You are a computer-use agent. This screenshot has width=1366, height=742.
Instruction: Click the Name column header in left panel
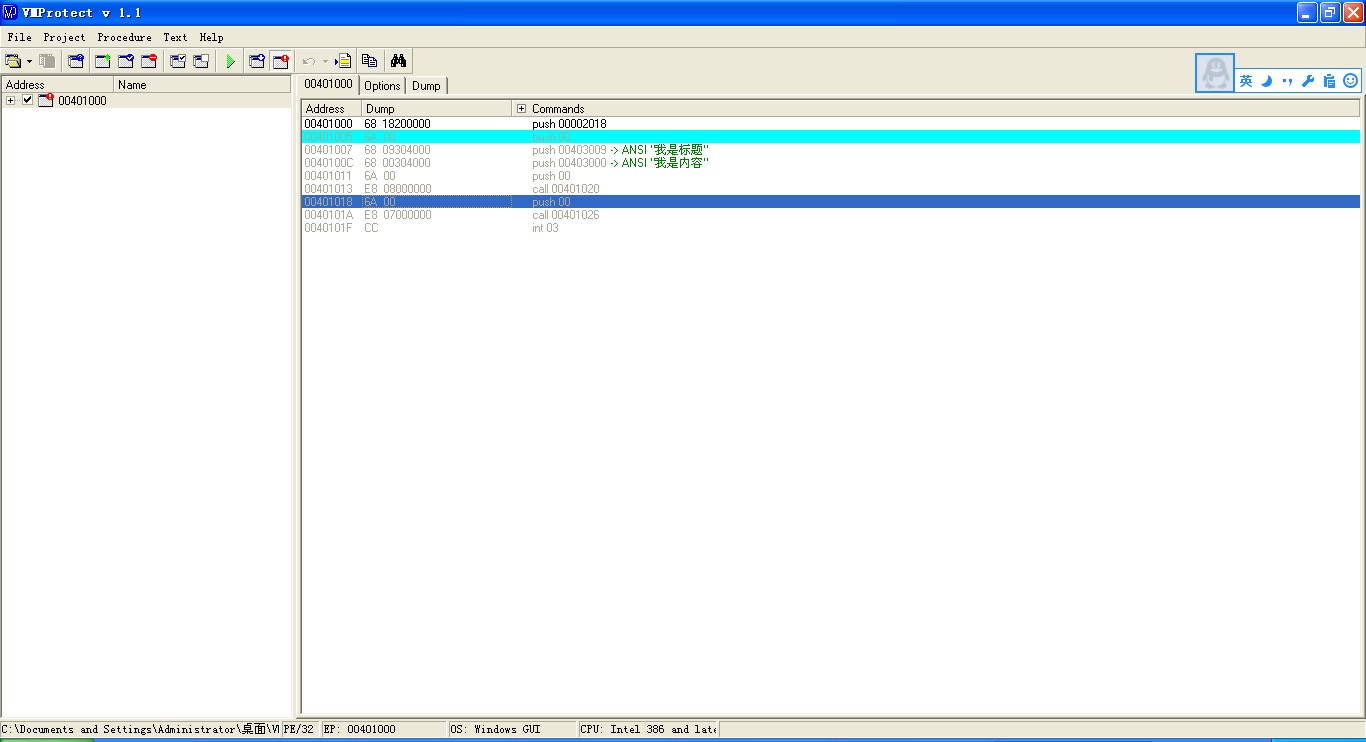click(x=203, y=85)
